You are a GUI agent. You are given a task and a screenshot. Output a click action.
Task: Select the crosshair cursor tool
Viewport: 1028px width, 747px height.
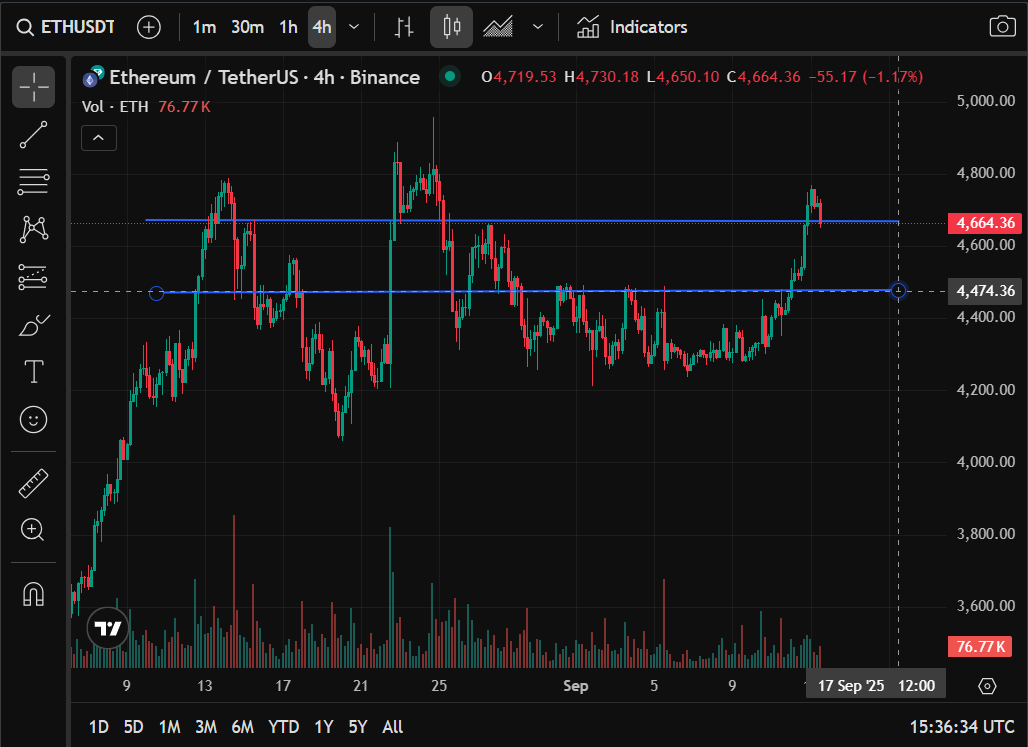pyautogui.click(x=33, y=87)
